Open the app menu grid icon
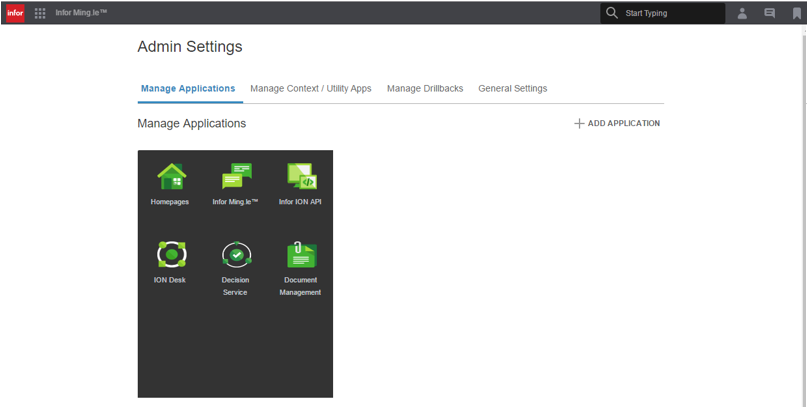The height and width of the screenshot is (407, 807). (40, 13)
